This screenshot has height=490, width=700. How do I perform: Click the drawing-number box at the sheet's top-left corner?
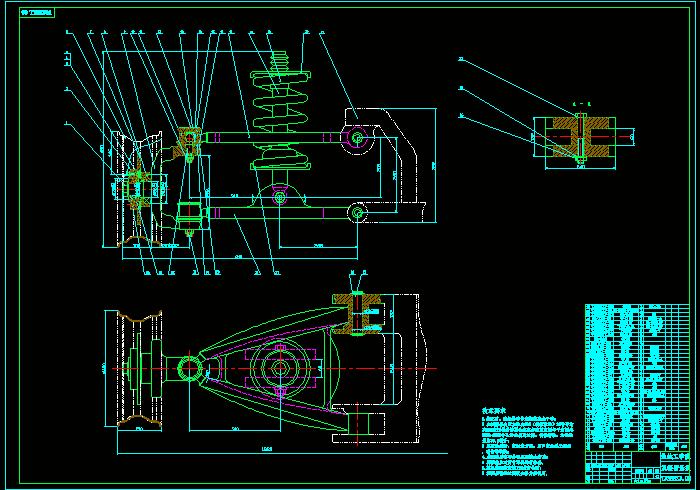click(37, 12)
